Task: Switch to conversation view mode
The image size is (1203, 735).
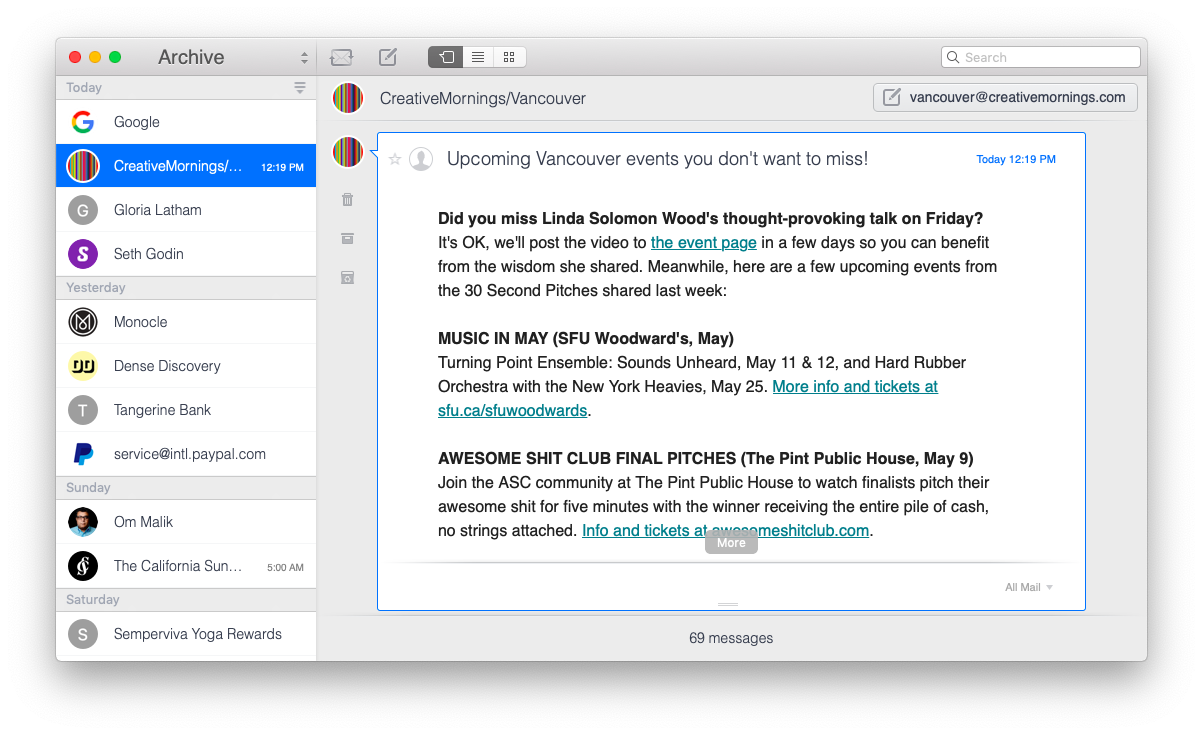Action: point(445,57)
